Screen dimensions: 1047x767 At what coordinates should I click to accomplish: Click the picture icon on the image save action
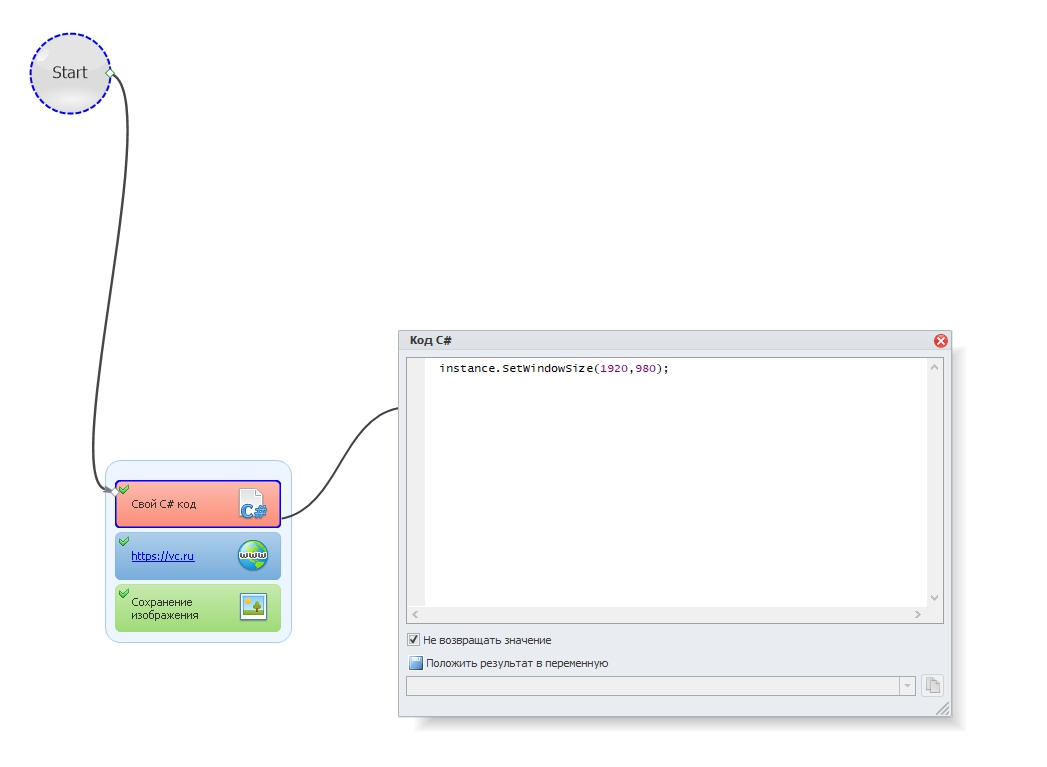pos(254,607)
